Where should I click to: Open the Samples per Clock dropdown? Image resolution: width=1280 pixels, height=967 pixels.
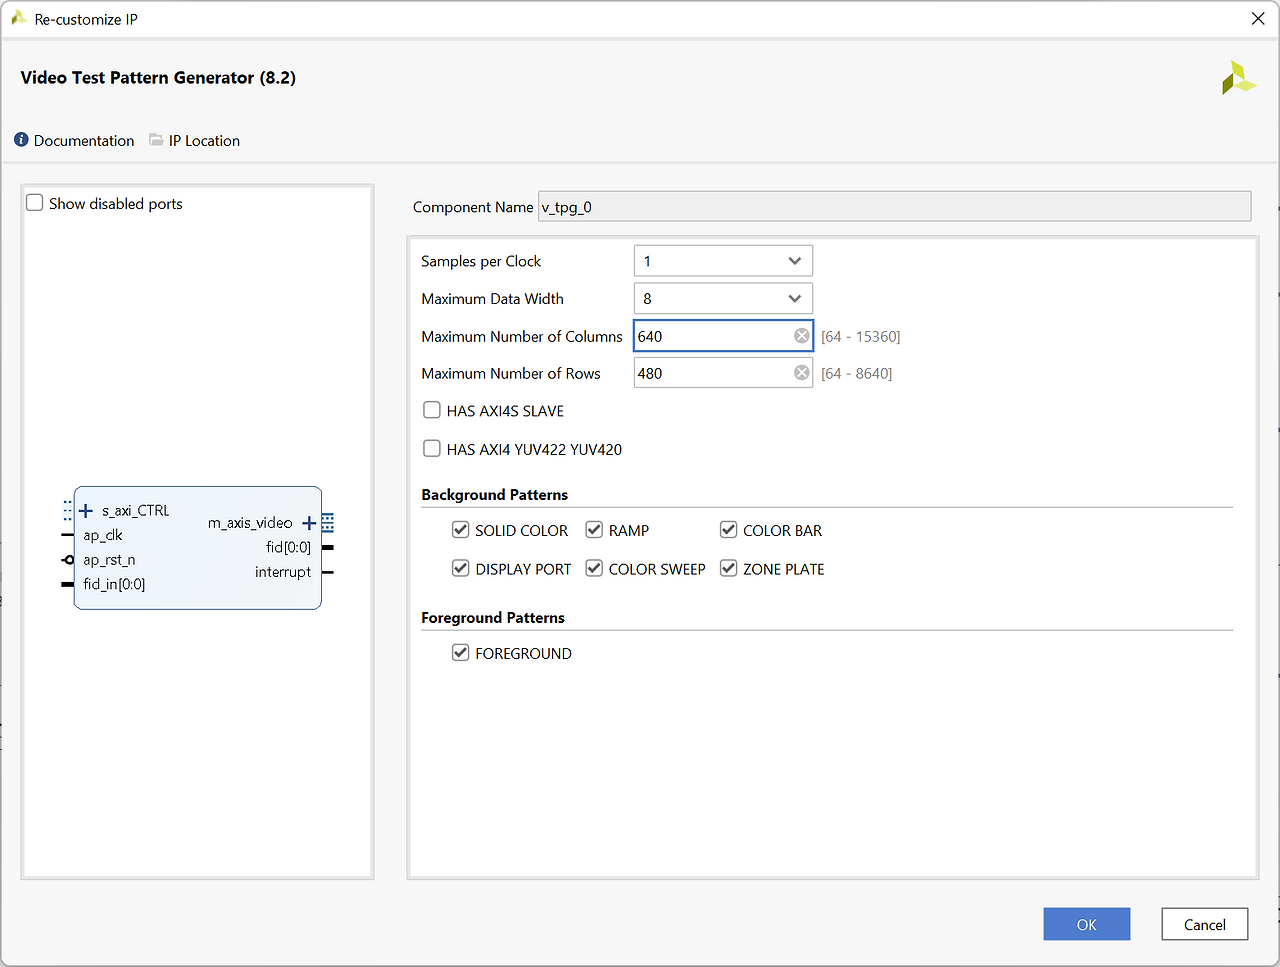tap(723, 261)
